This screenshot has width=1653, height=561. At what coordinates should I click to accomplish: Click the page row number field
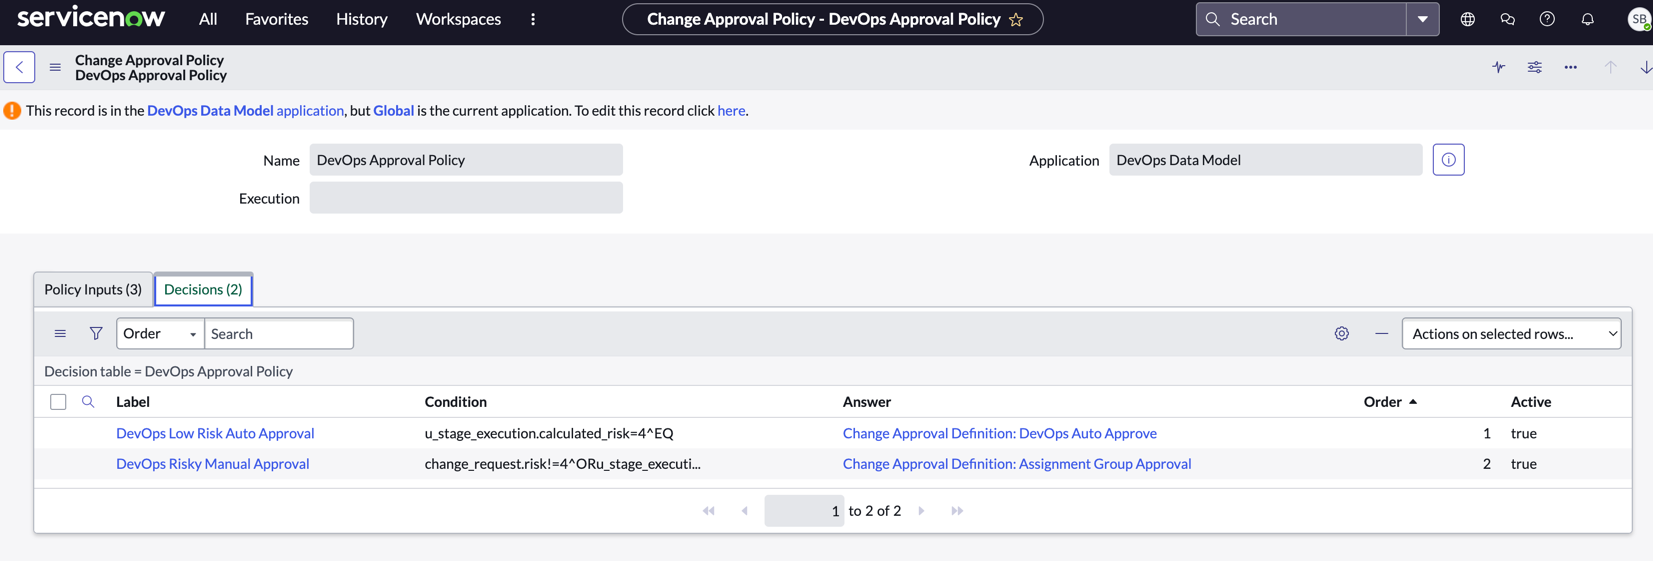pos(804,511)
